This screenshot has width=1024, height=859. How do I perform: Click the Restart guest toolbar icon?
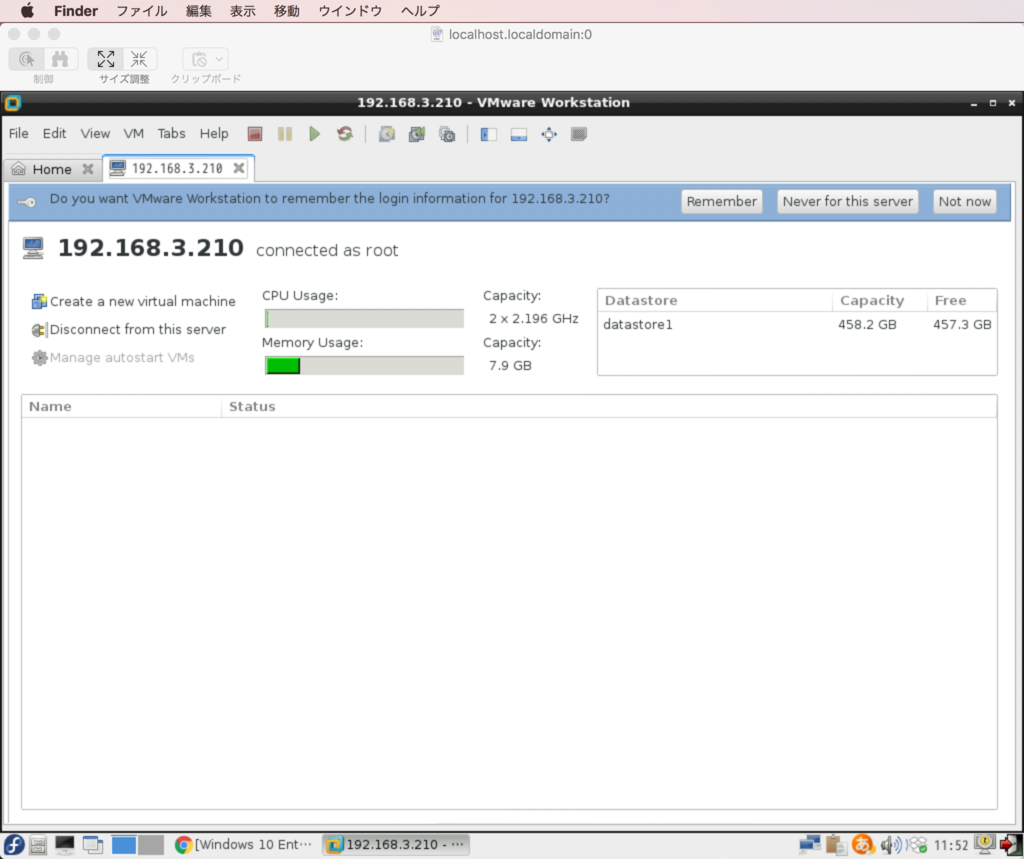[x=345, y=134]
